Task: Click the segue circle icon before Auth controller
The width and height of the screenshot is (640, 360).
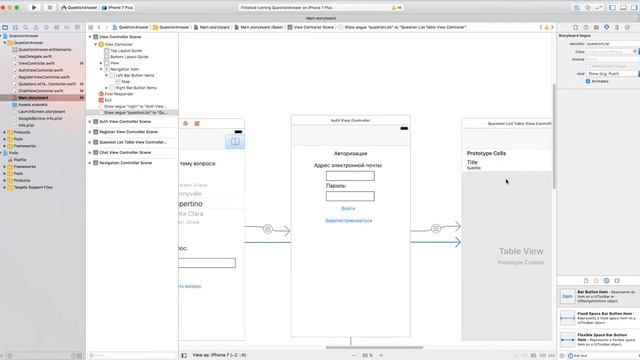Action: (x=268, y=229)
